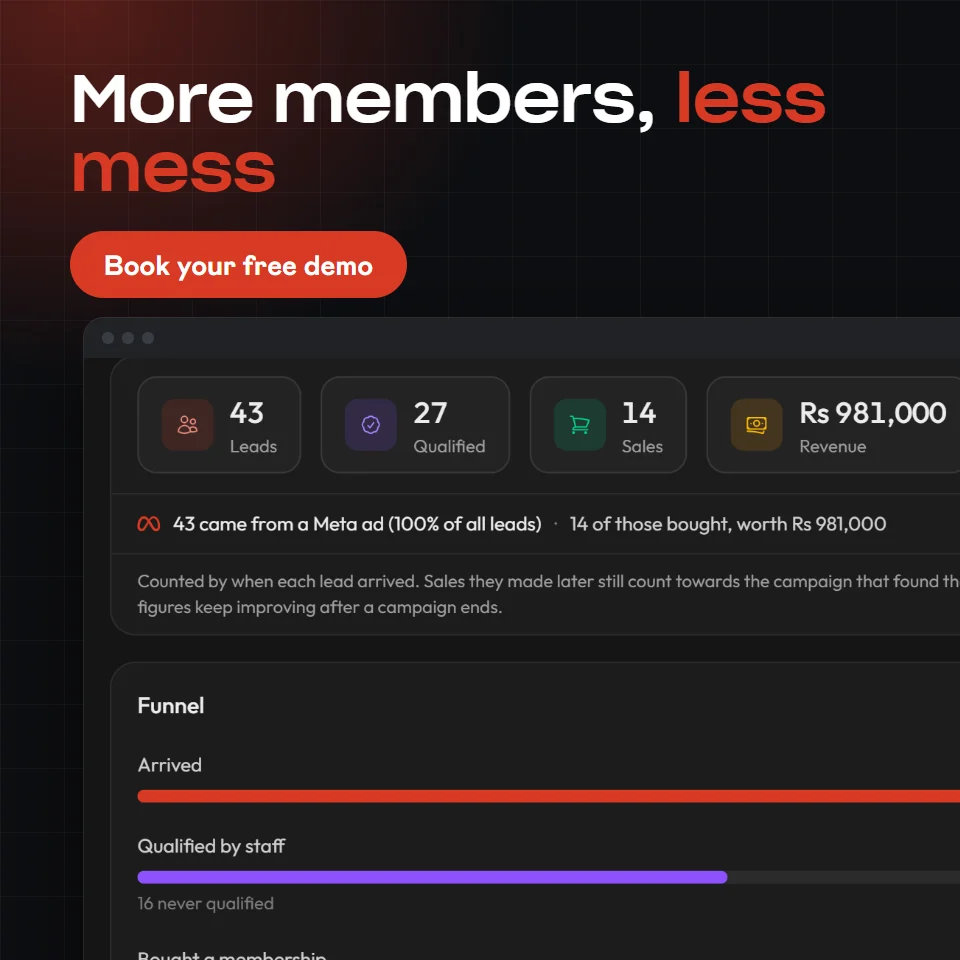Click the Funnel section heading
The height and width of the screenshot is (960, 960).
click(171, 705)
